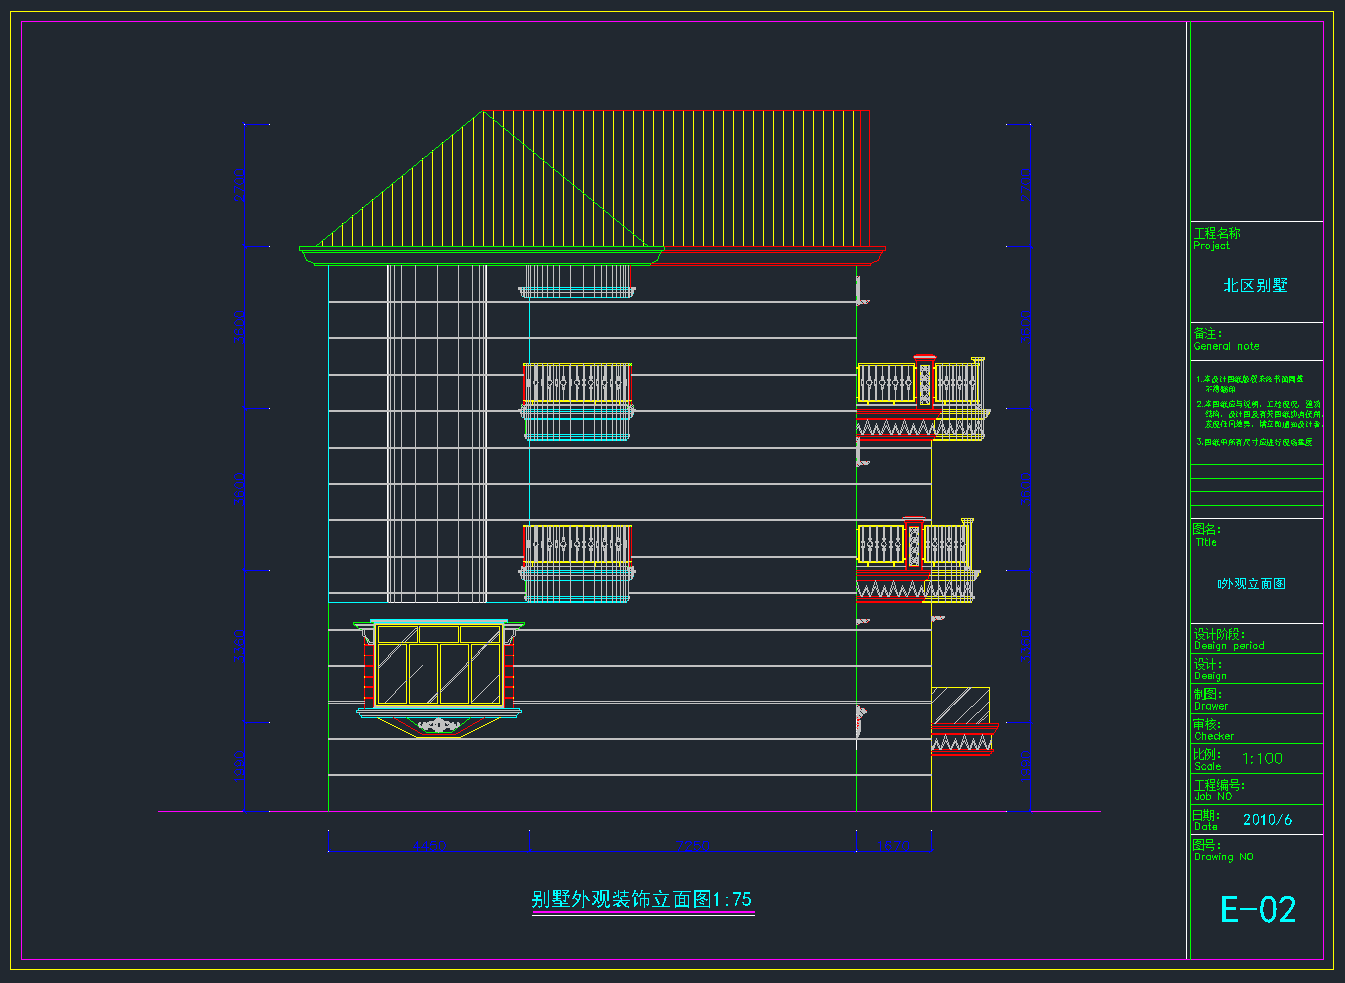This screenshot has height=983, width=1345.
Task: Select the third floor center balcony
Action: pyautogui.click(x=577, y=400)
